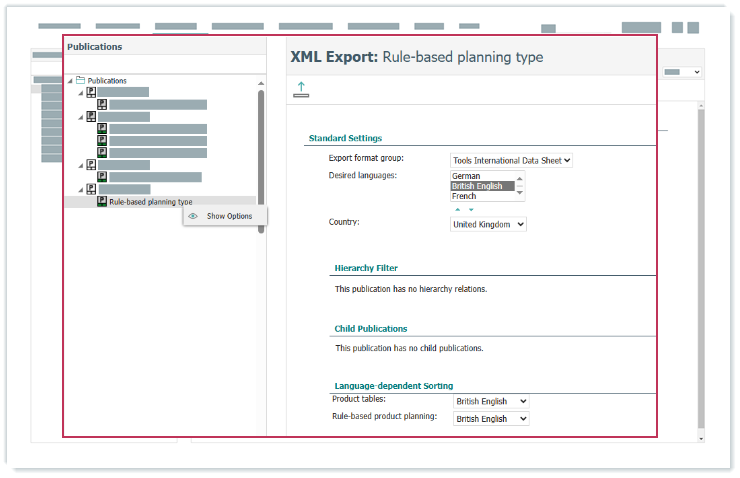This screenshot has height=478, width=740.
Task: Open the Export format group dropdown
Action: pyautogui.click(x=511, y=160)
